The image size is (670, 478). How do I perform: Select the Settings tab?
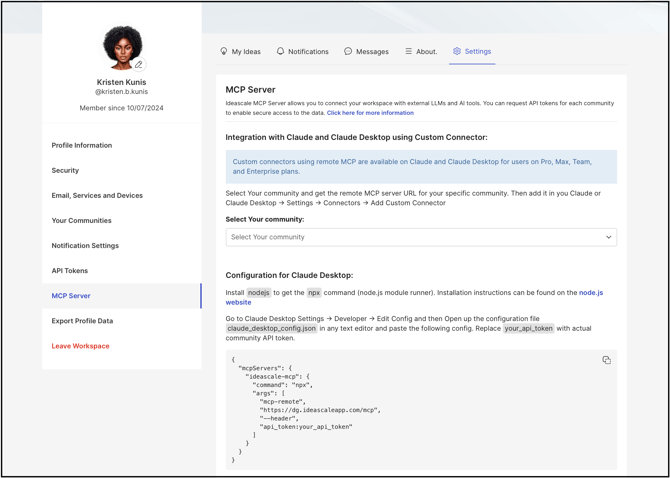pos(472,52)
